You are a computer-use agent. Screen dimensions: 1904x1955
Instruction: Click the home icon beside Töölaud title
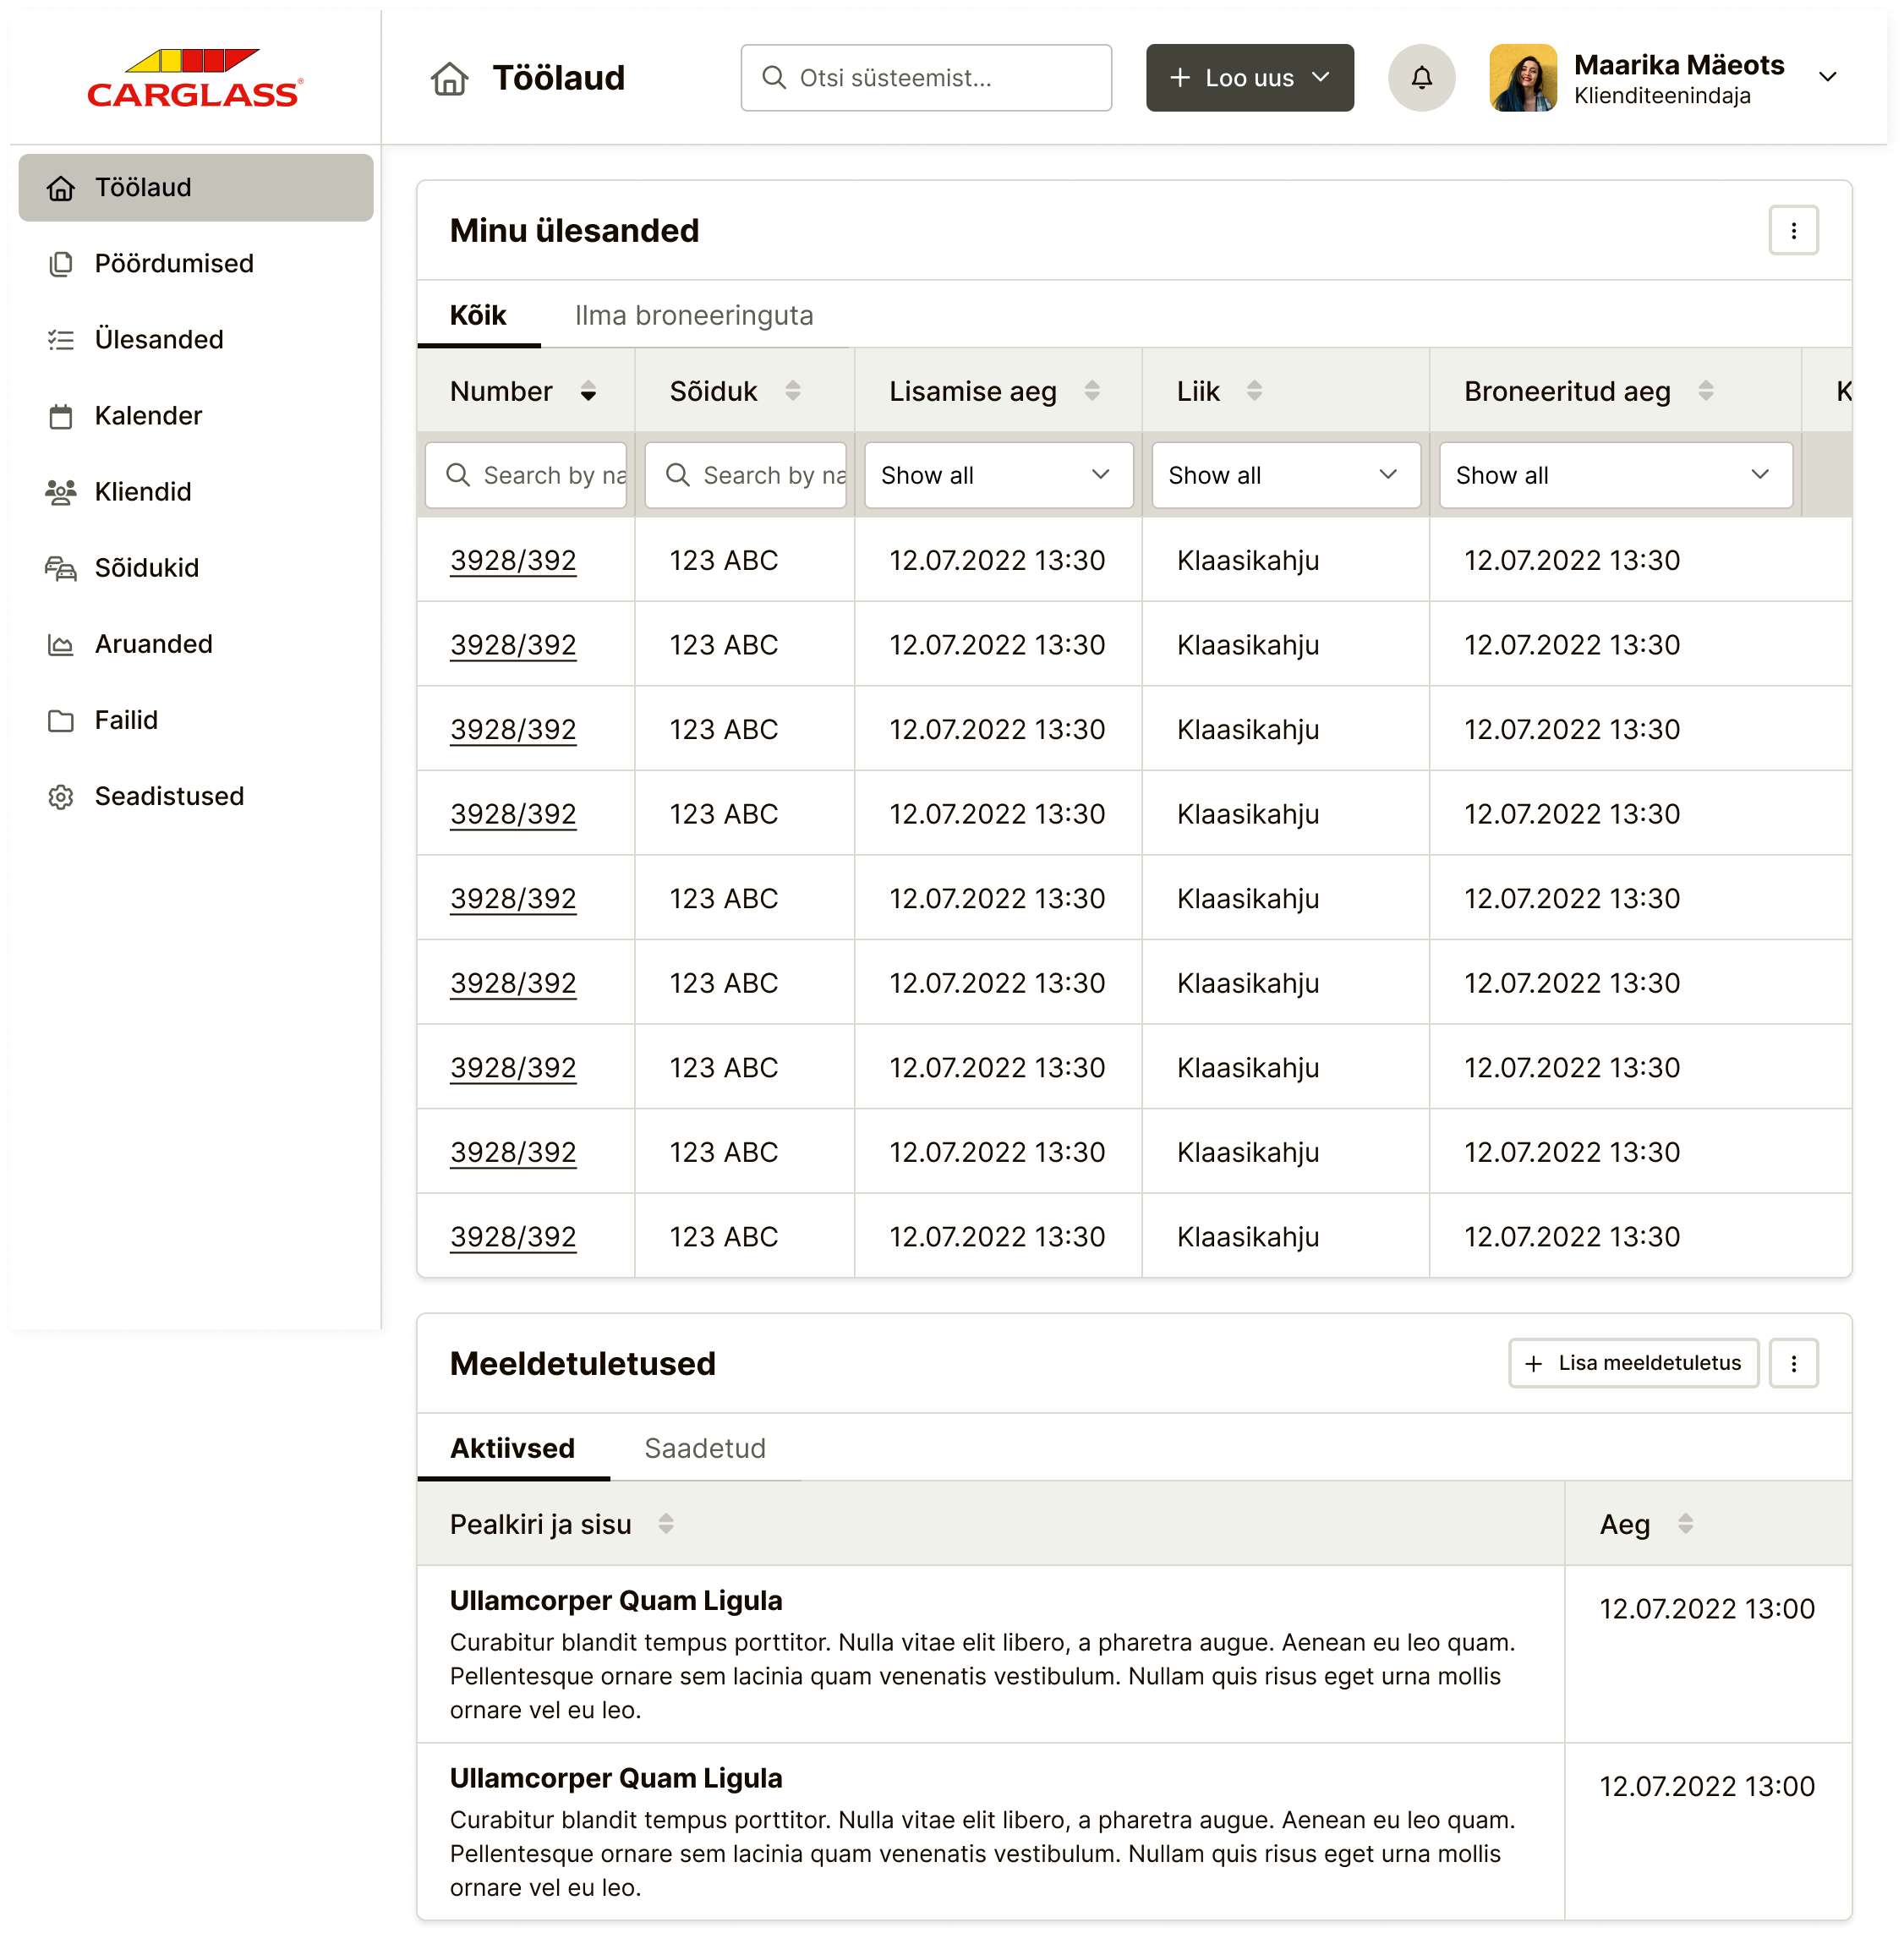[449, 78]
